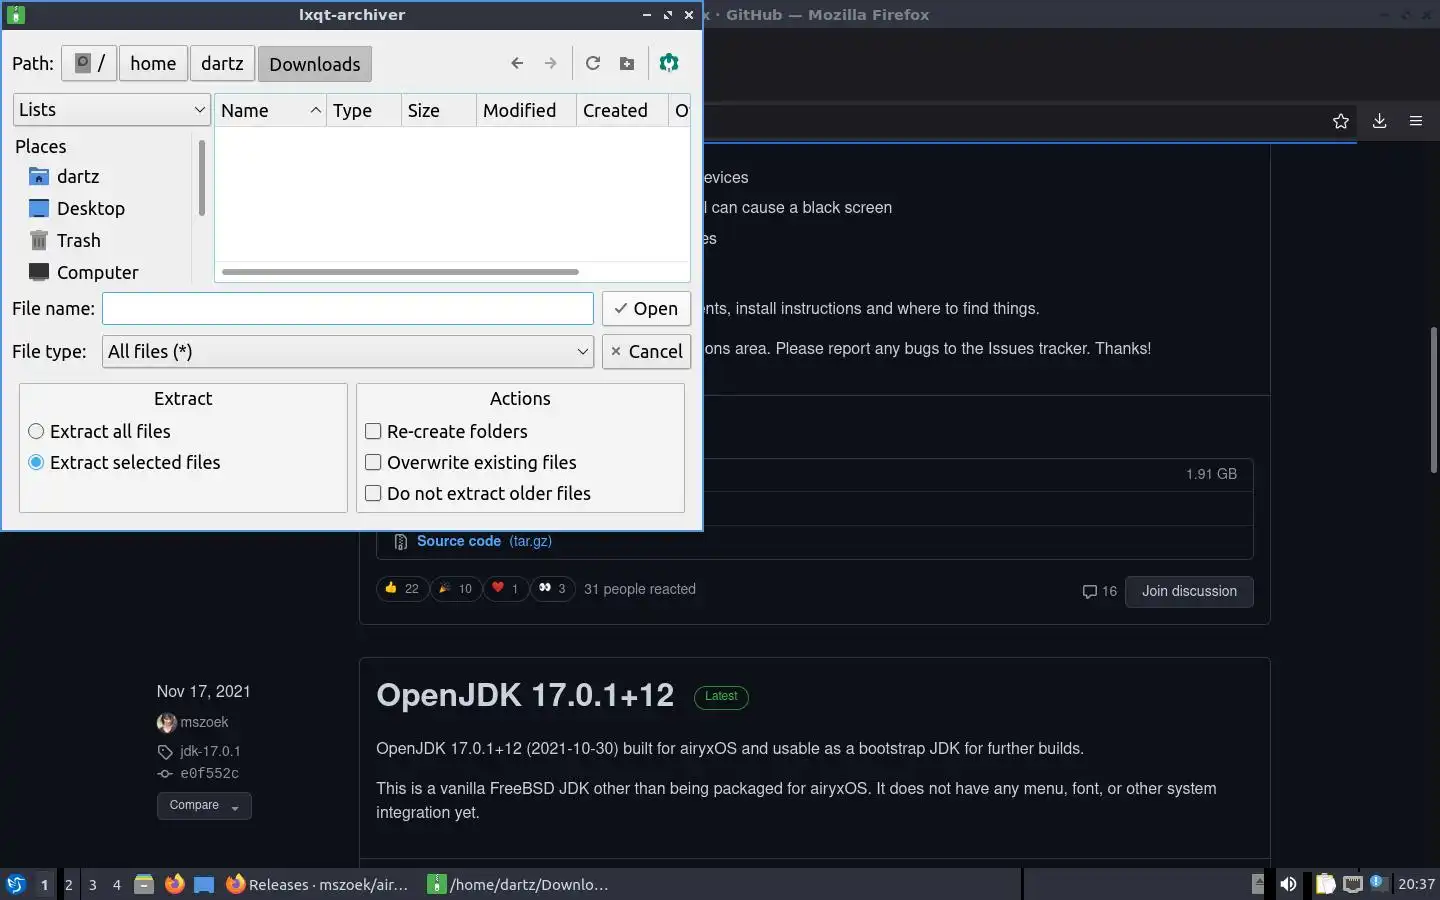The height and width of the screenshot is (900, 1440).
Task: Click the Open button
Action: 646,308
